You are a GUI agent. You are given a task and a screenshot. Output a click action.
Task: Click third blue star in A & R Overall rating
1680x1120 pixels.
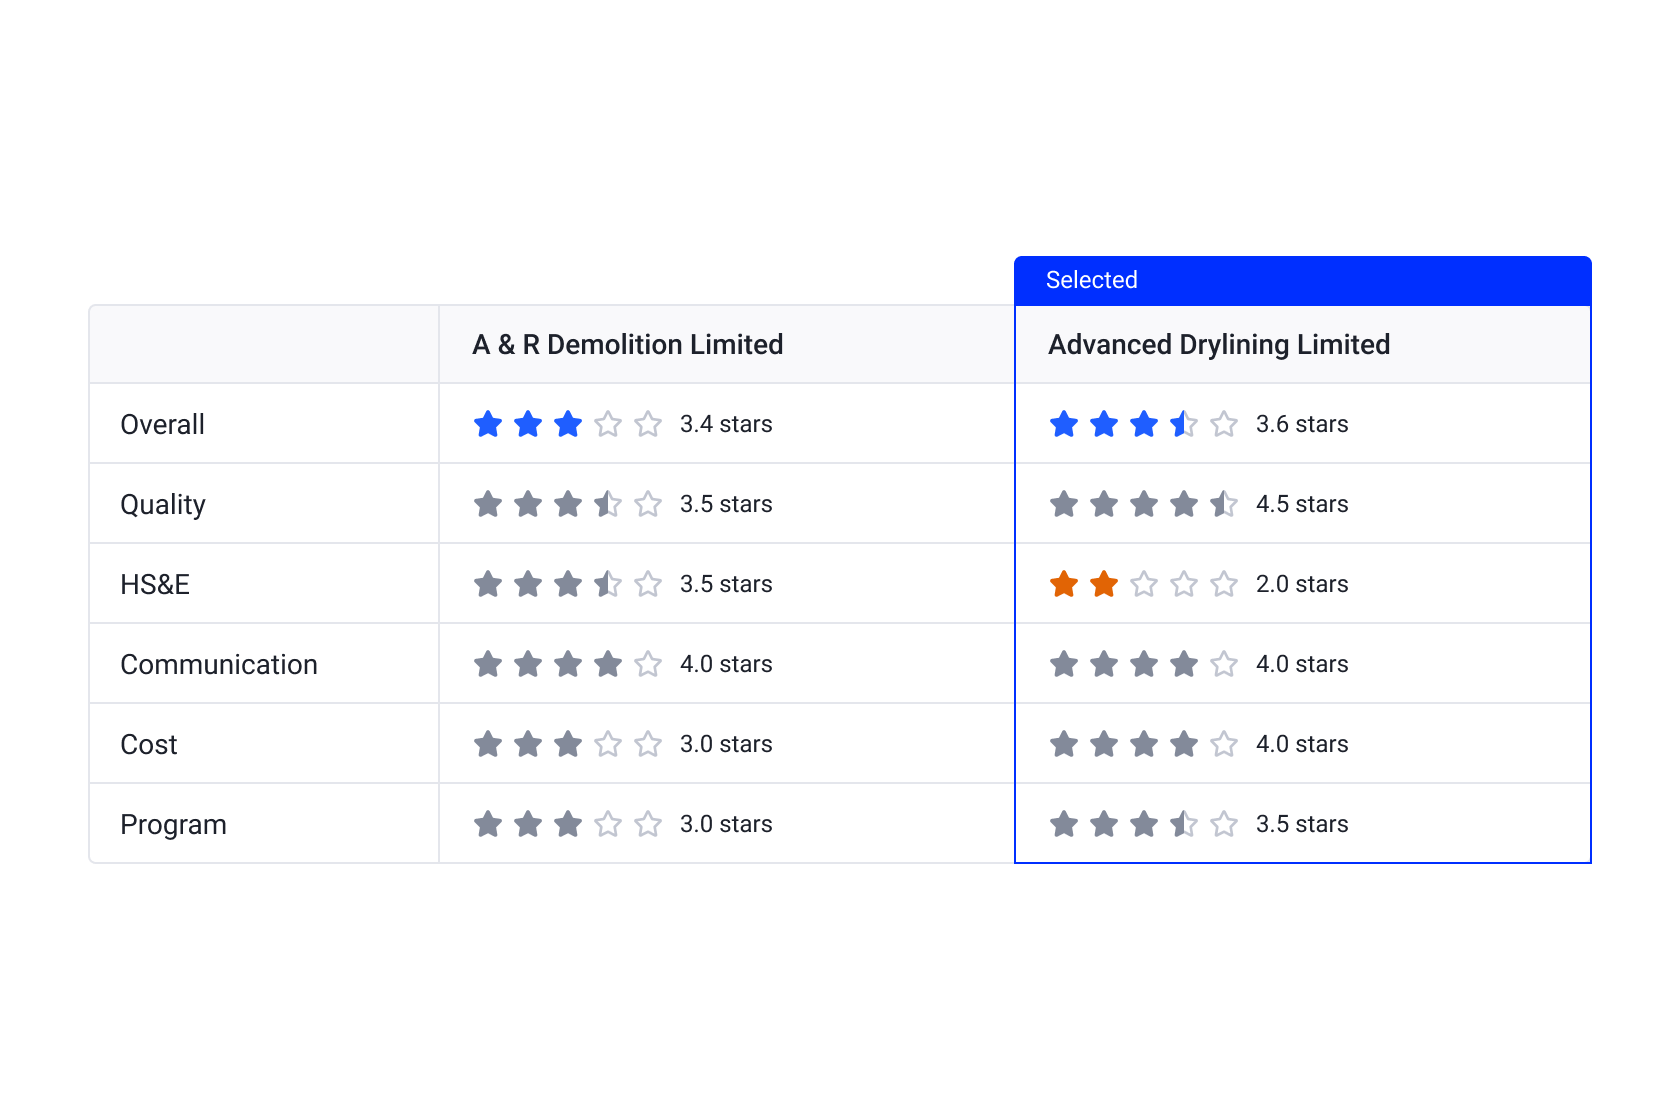[x=568, y=424]
